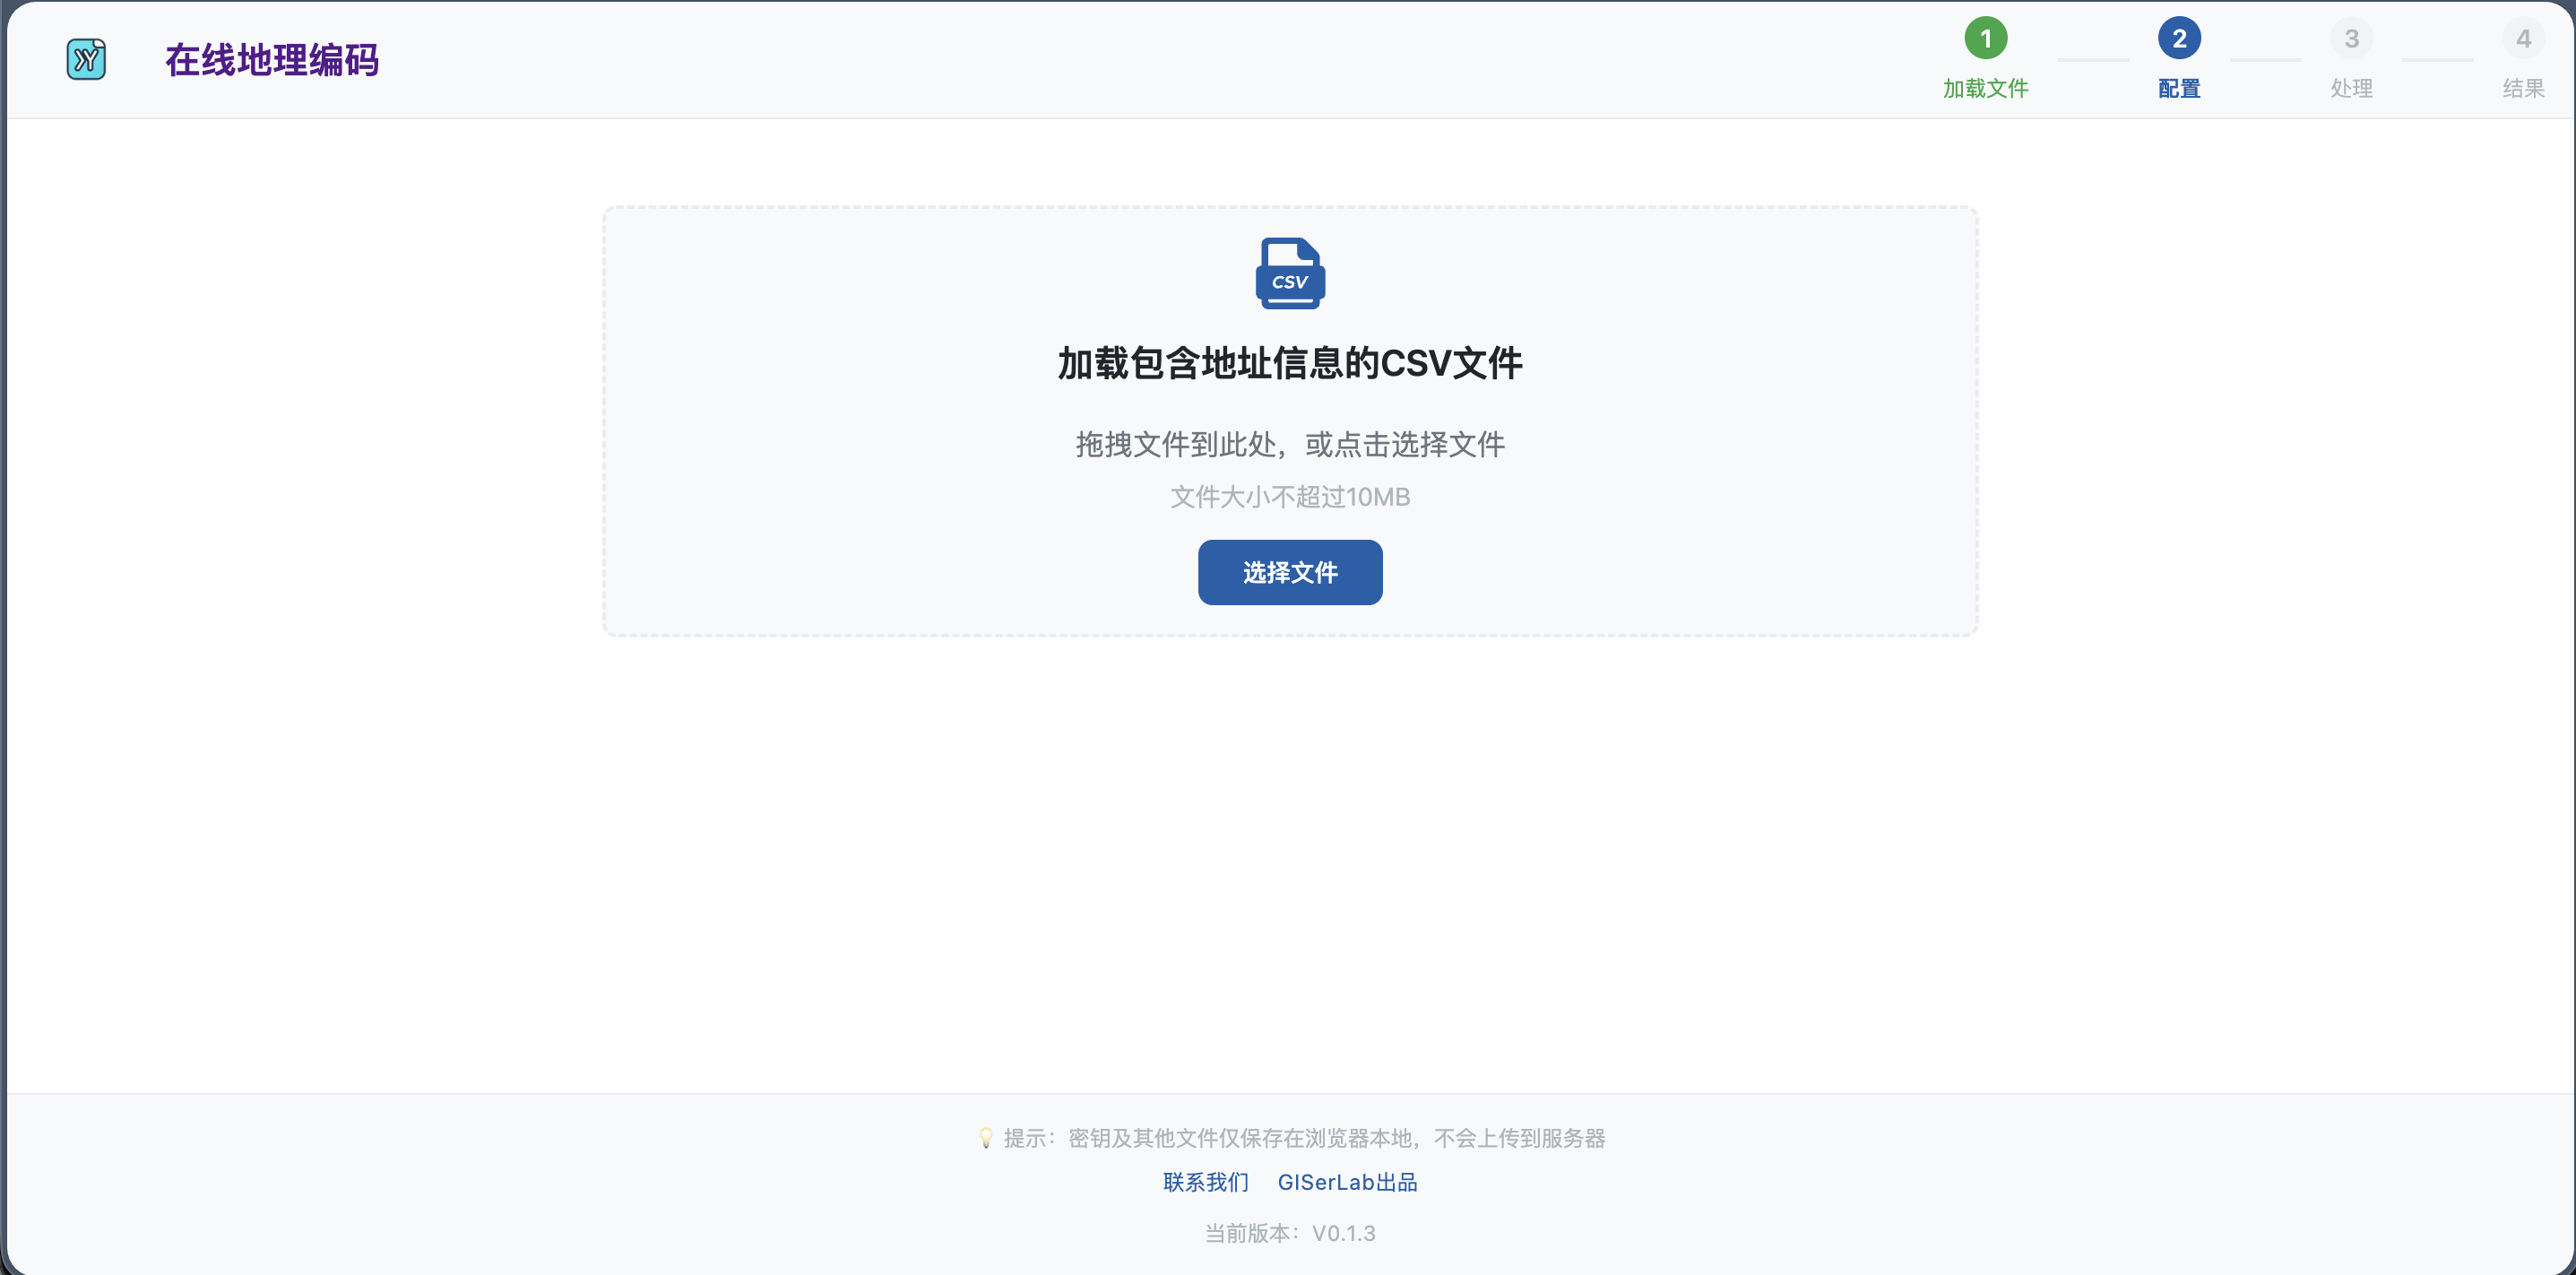Select the green number 1 stepper badge

[1986, 39]
